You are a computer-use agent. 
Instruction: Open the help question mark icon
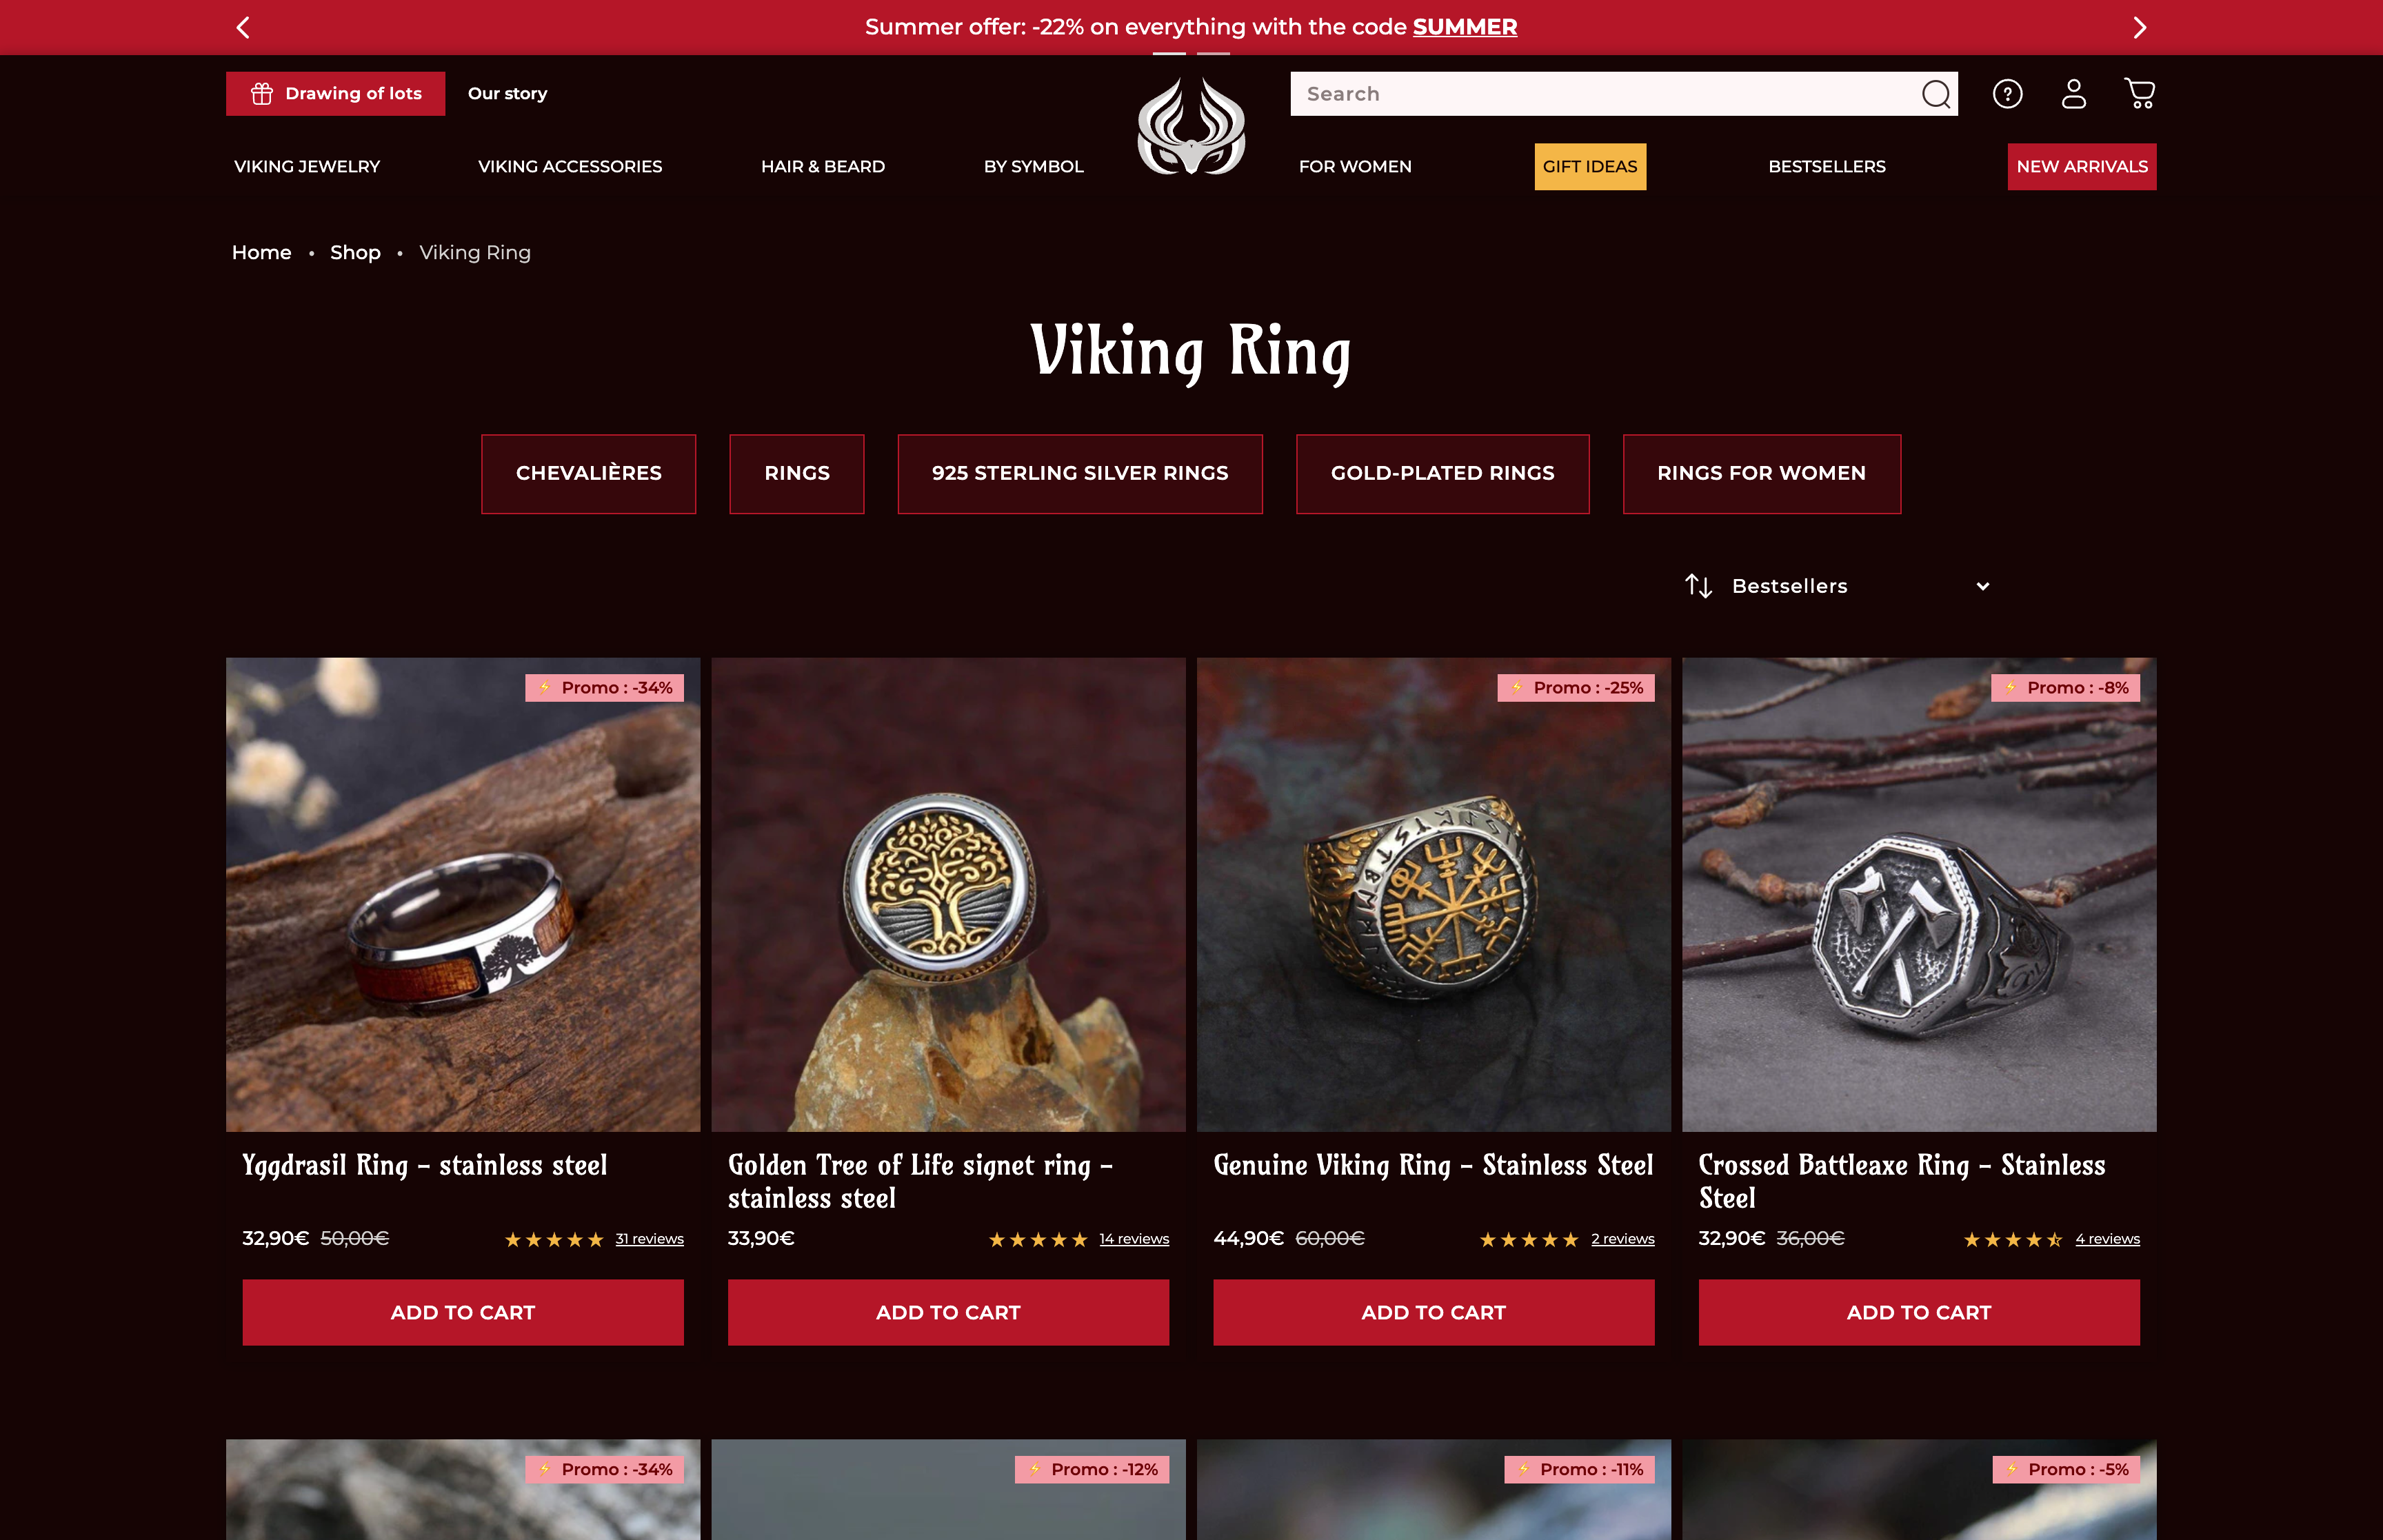click(x=2007, y=94)
